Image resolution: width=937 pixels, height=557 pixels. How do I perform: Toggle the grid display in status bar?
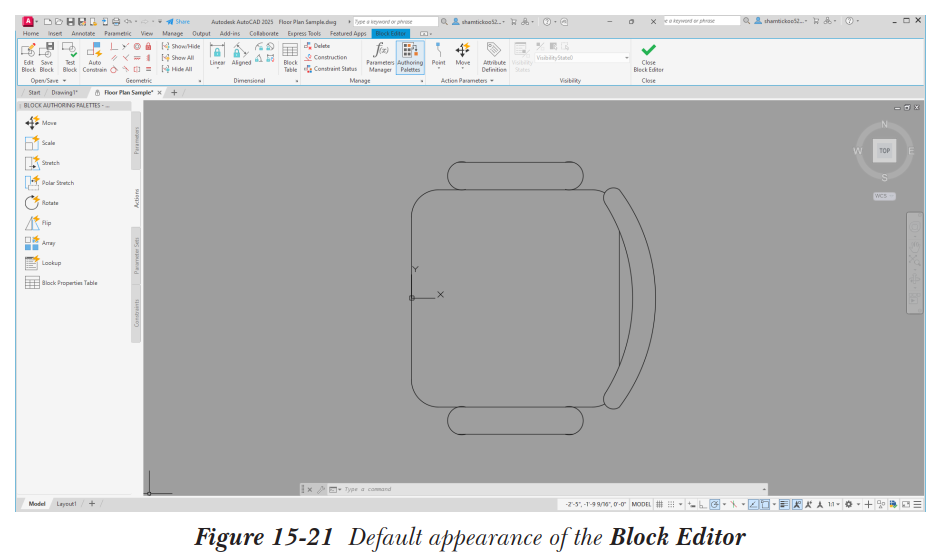pos(660,504)
